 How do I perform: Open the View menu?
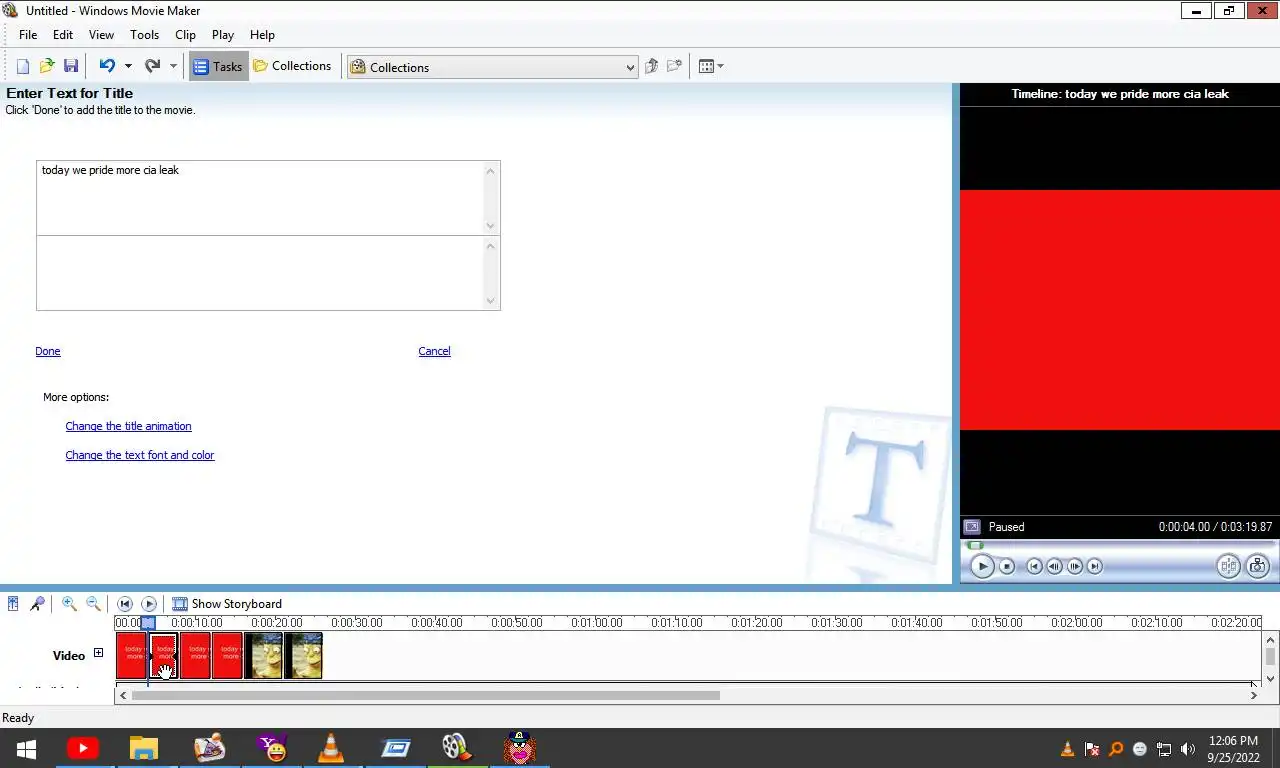click(x=101, y=34)
